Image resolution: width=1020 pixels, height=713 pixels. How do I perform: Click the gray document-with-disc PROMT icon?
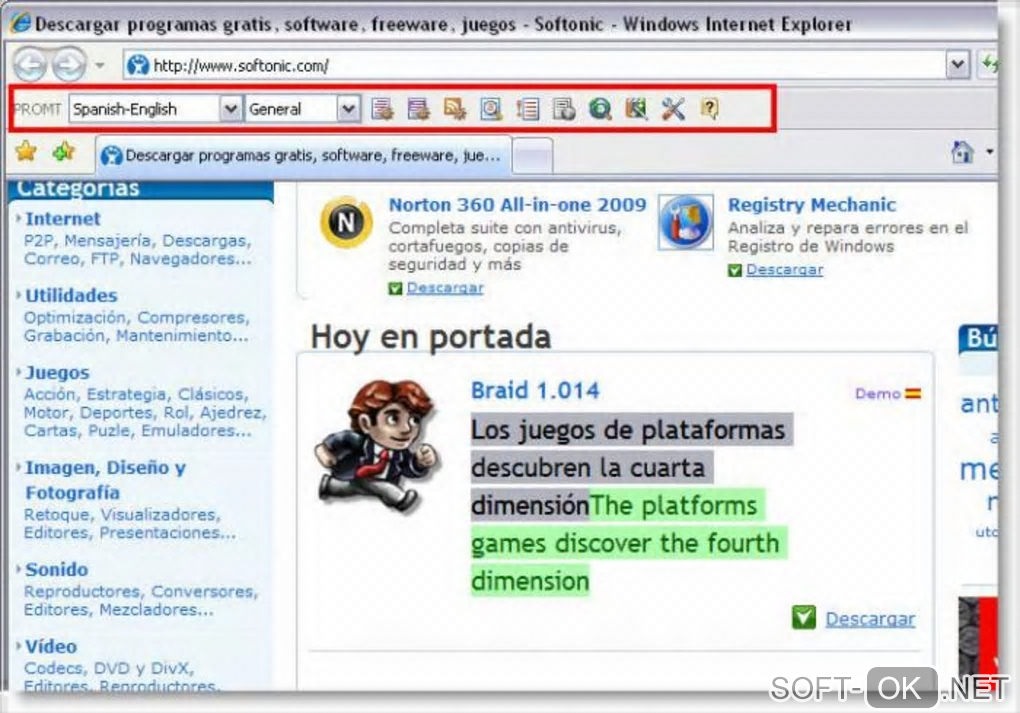pyautogui.click(x=564, y=109)
